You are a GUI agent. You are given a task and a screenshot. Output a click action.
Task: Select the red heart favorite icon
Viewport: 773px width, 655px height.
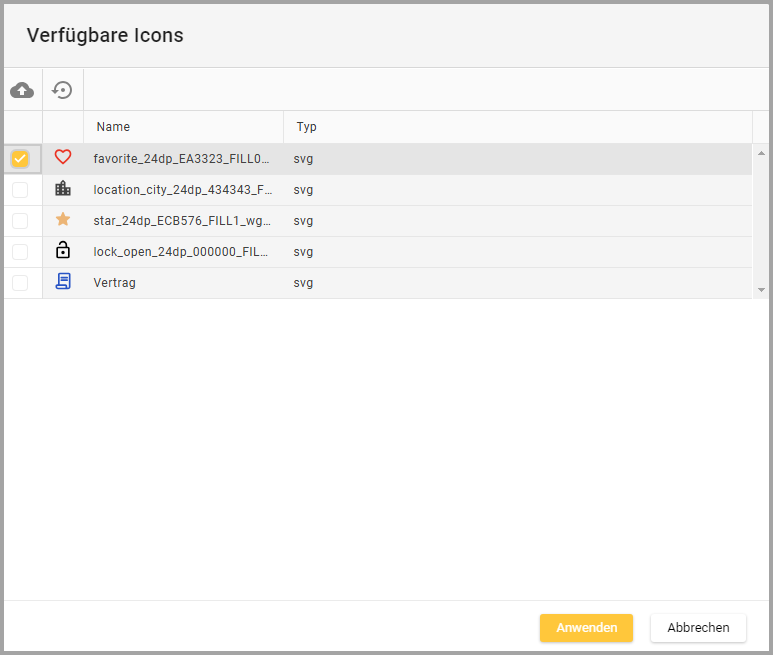[63, 157]
